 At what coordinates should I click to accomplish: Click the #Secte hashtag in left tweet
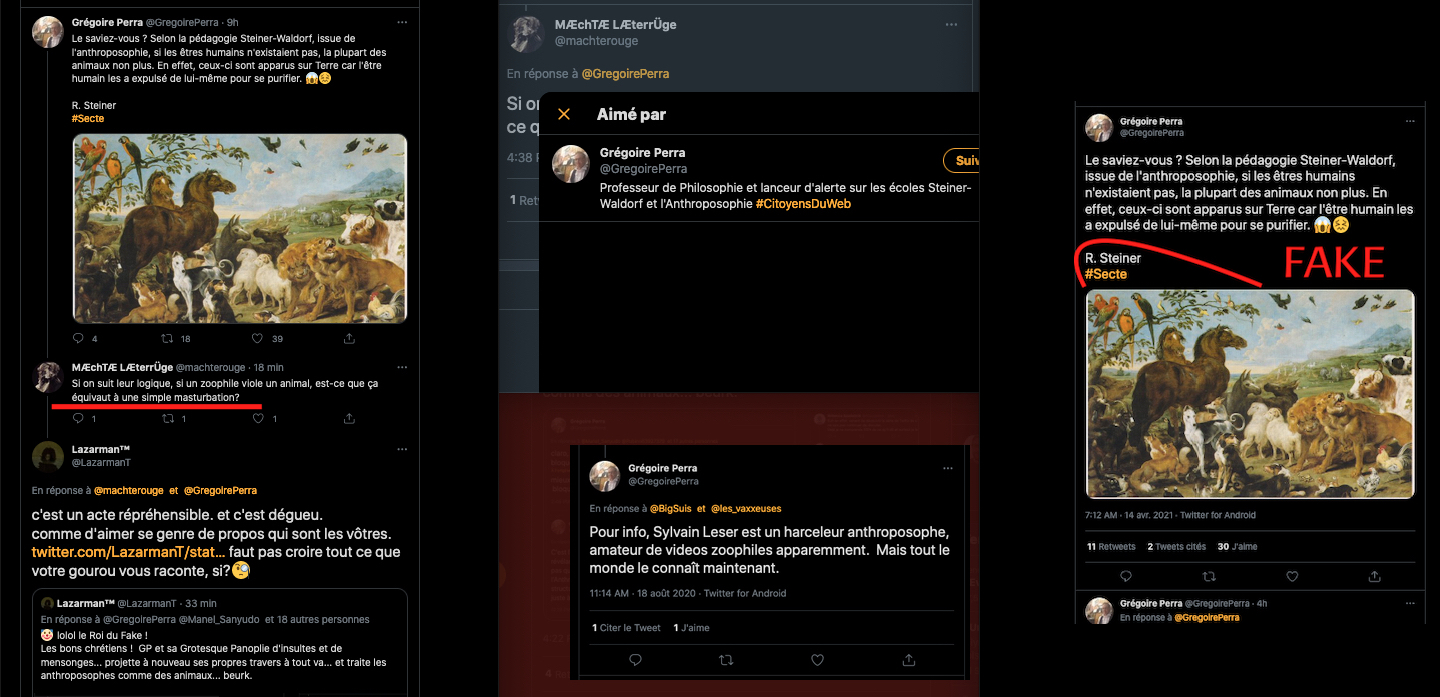pos(88,119)
